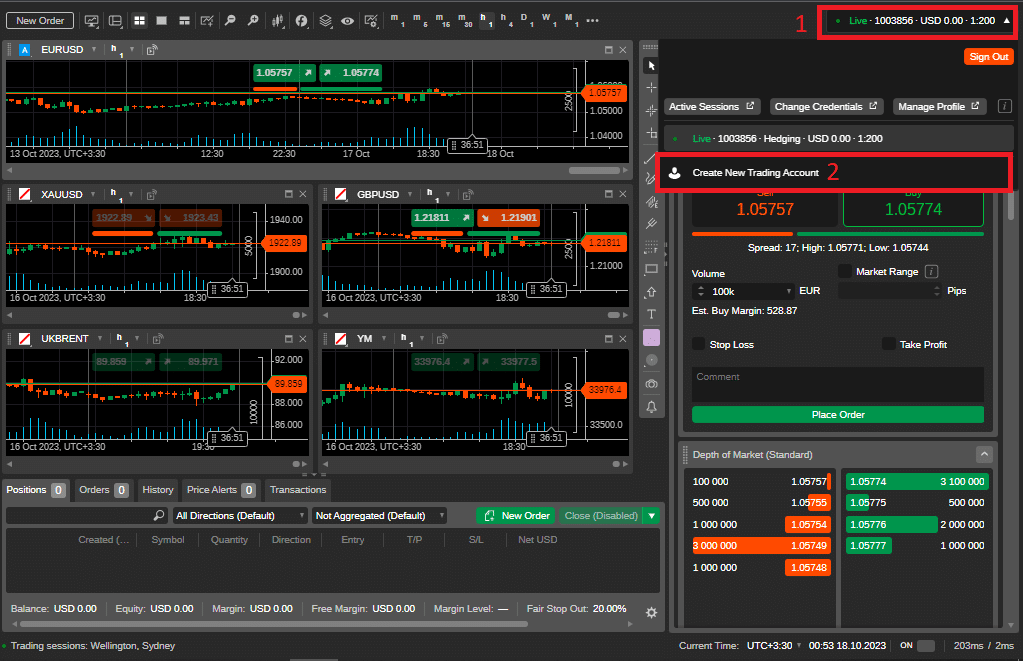Zoom in the chart

(x=253, y=21)
